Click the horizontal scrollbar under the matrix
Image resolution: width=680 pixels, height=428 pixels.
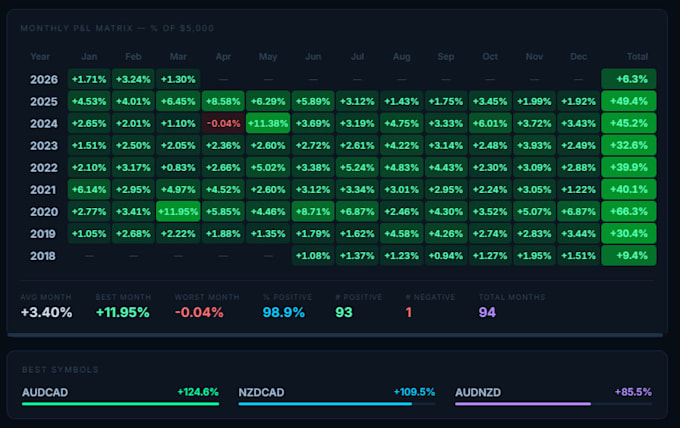click(x=335, y=335)
